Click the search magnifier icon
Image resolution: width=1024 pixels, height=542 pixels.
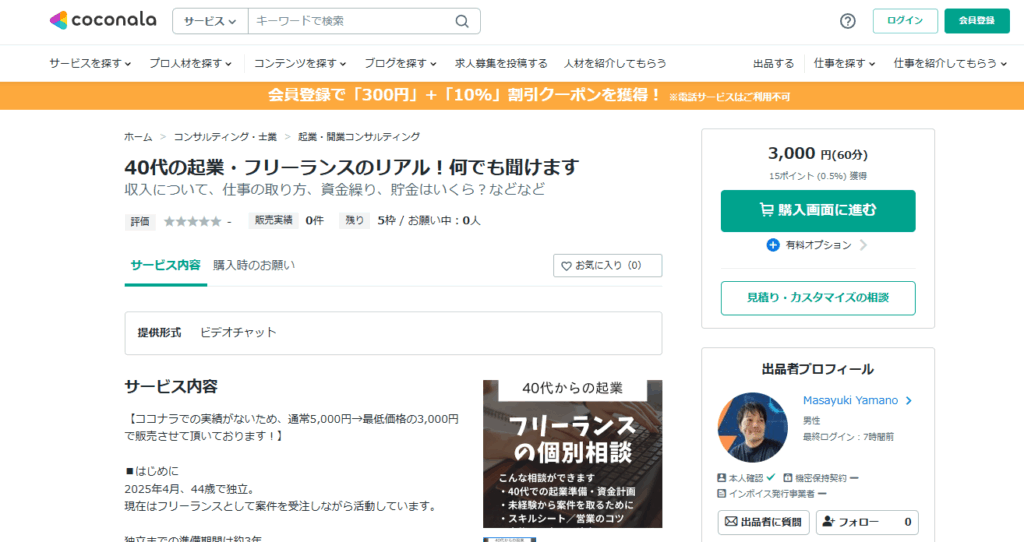(462, 21)
